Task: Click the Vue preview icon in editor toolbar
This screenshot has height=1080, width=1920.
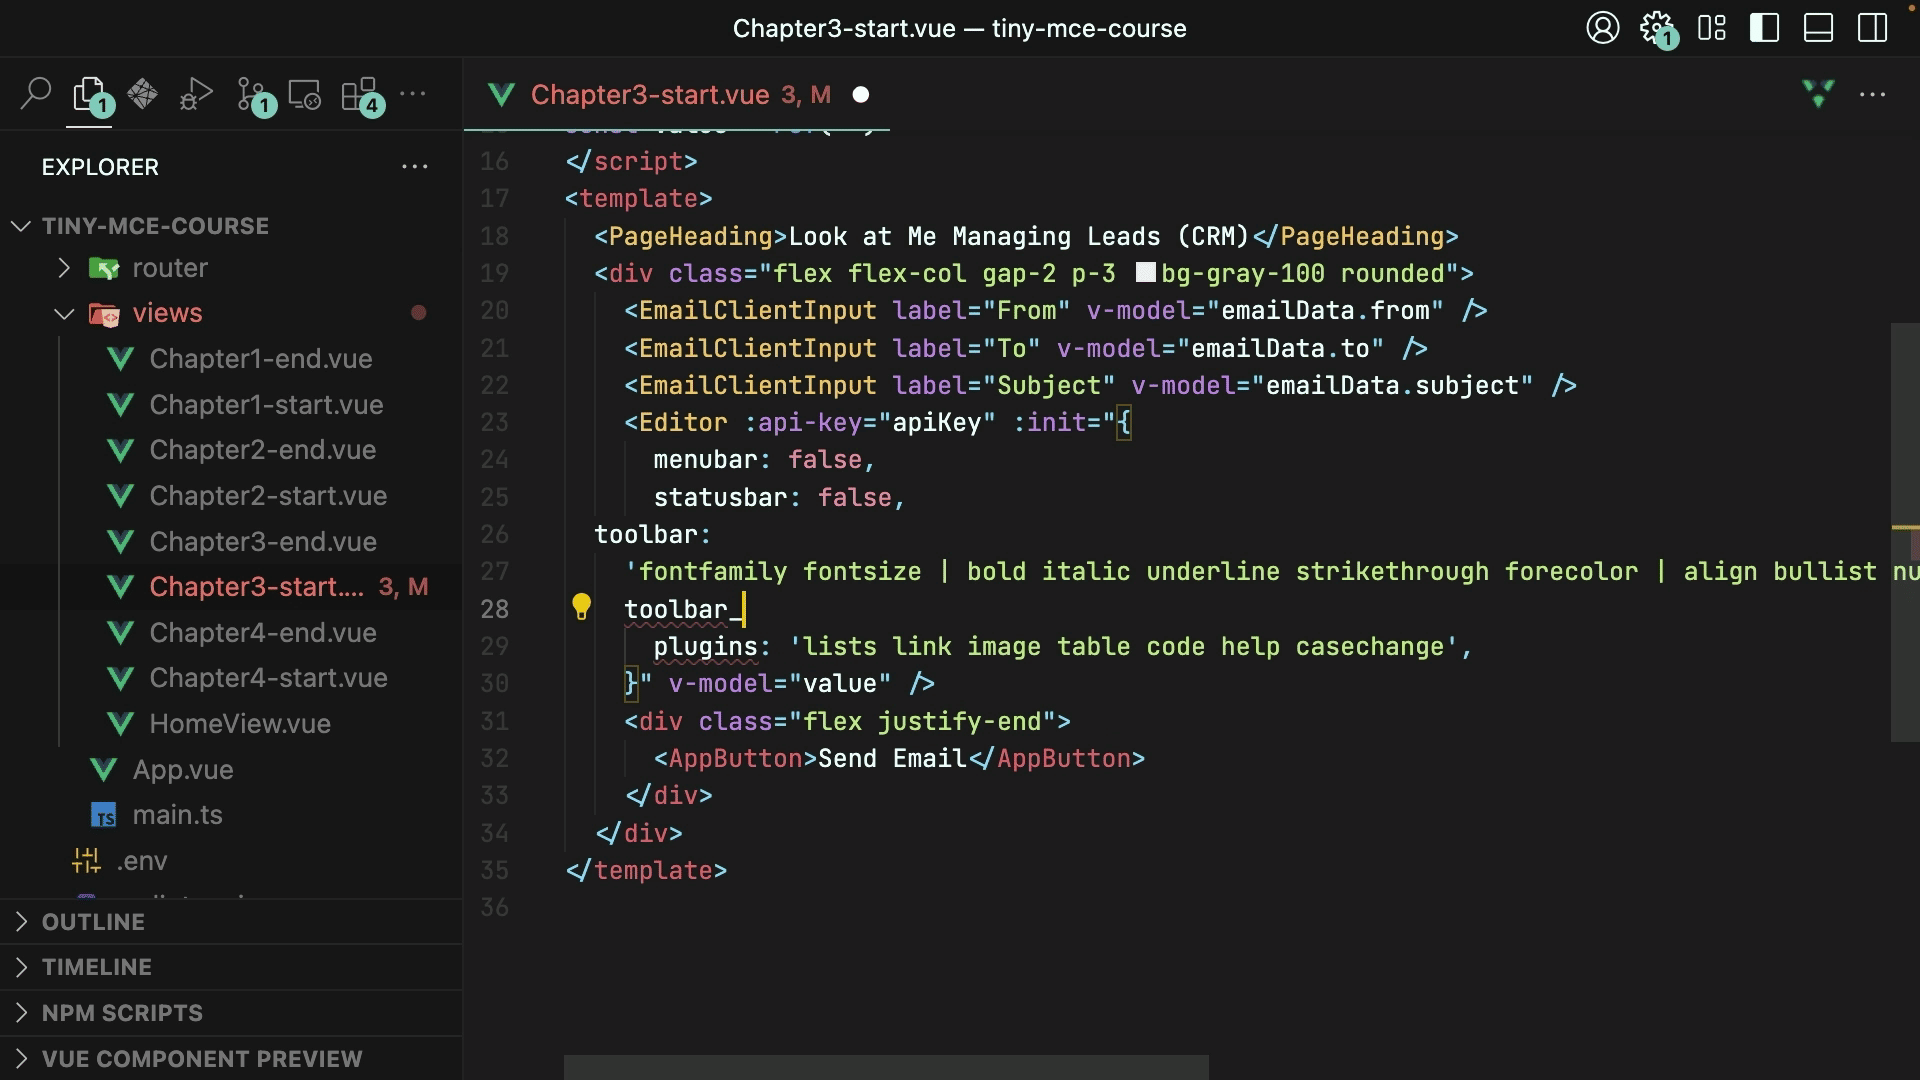Action: (x=1818, y=94)
